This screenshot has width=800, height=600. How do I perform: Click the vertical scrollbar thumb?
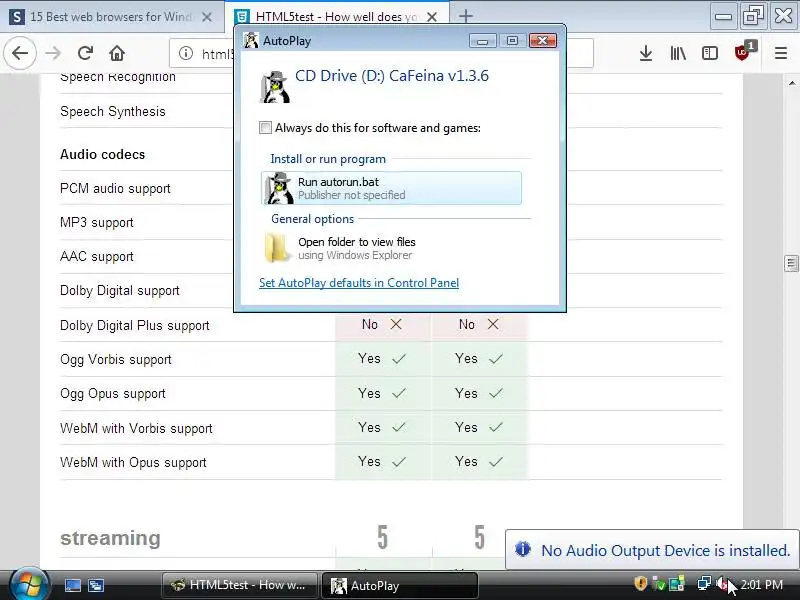click(x=791, y=263)
